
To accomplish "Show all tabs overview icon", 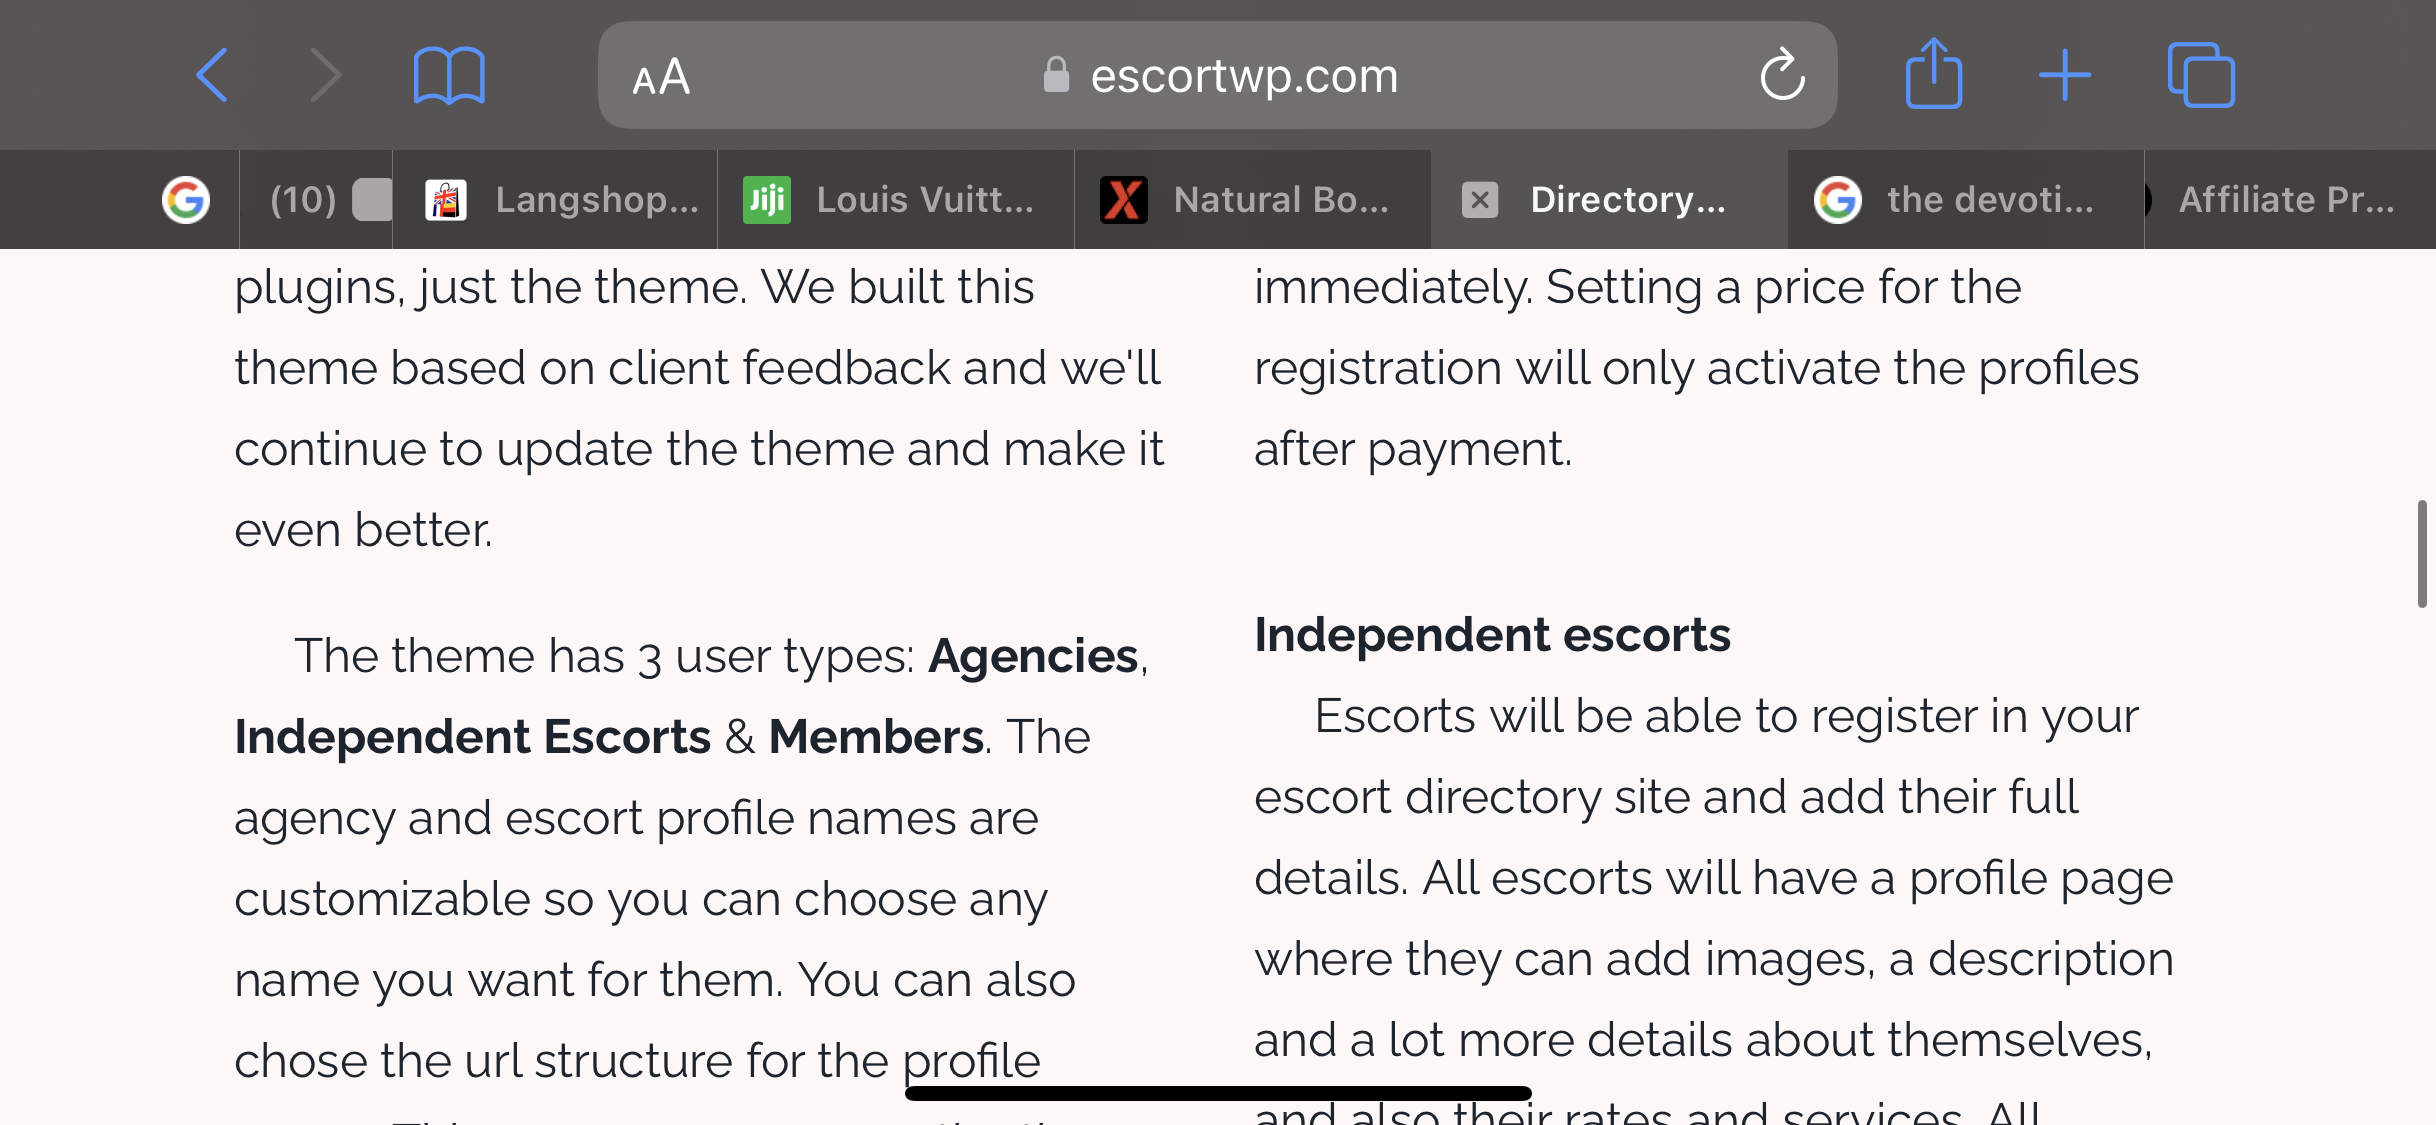I will (x=2201, y=75).
